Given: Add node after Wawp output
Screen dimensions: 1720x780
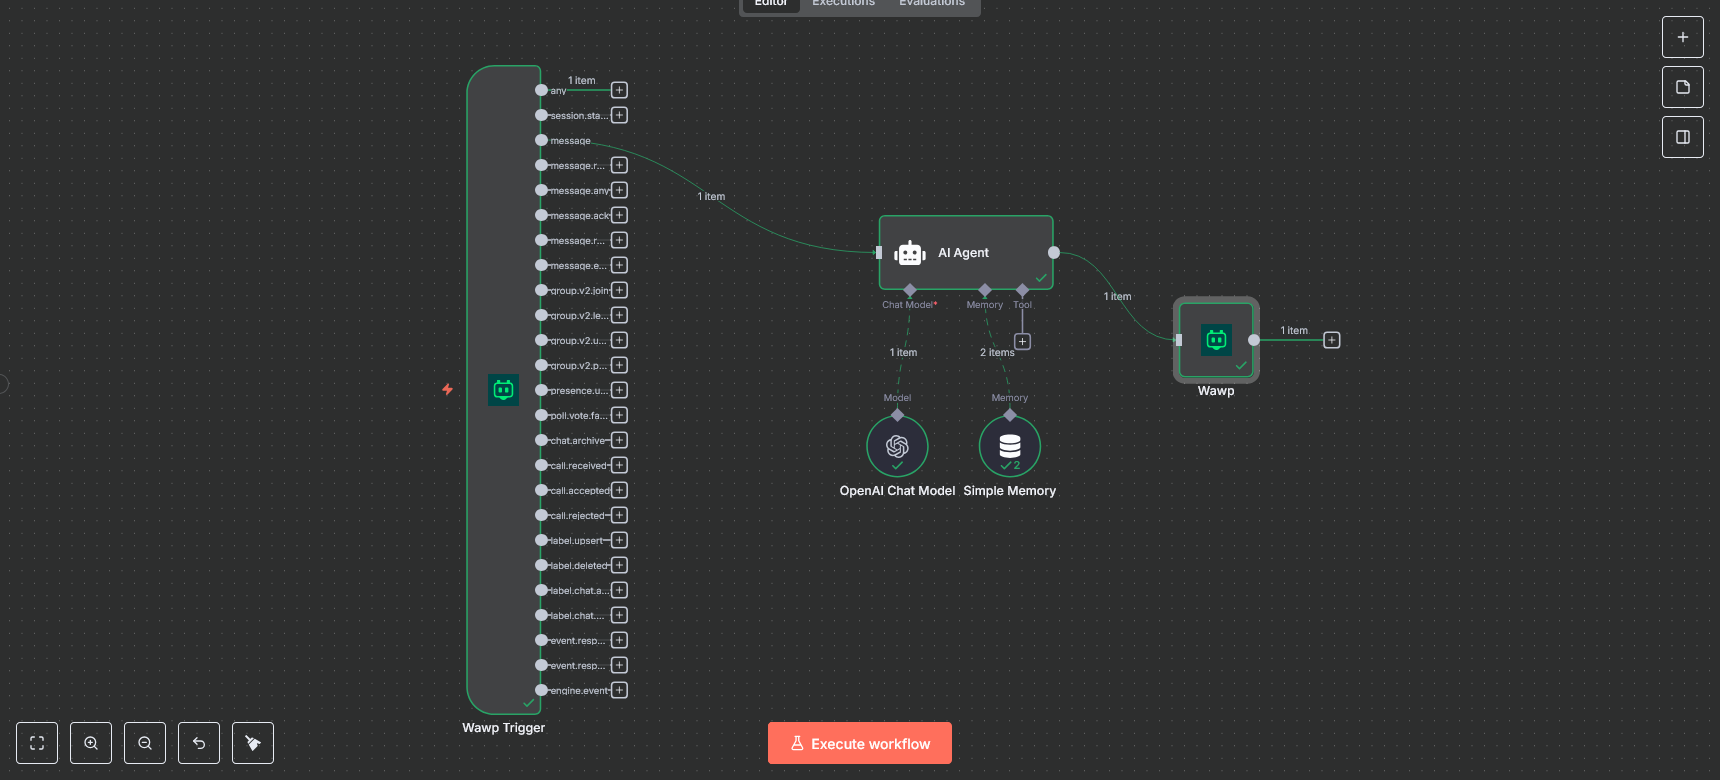Looking at the screenshot, I should [1331, 340].
